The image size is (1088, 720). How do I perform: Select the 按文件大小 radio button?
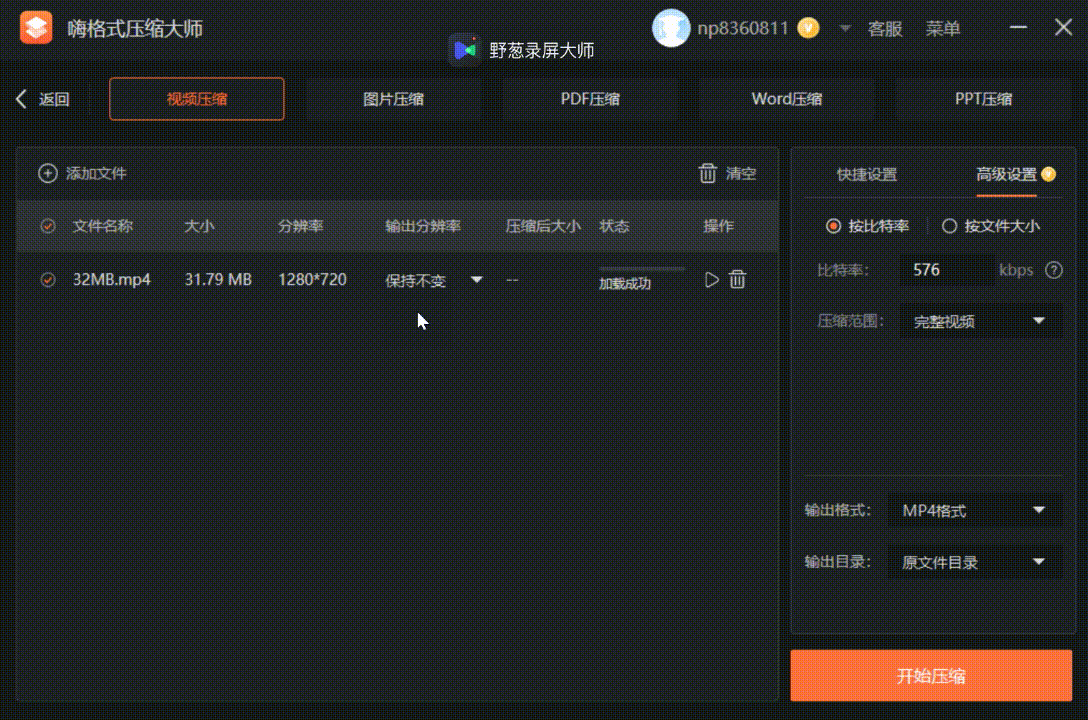pyautogui.click(x=949, y=226)
